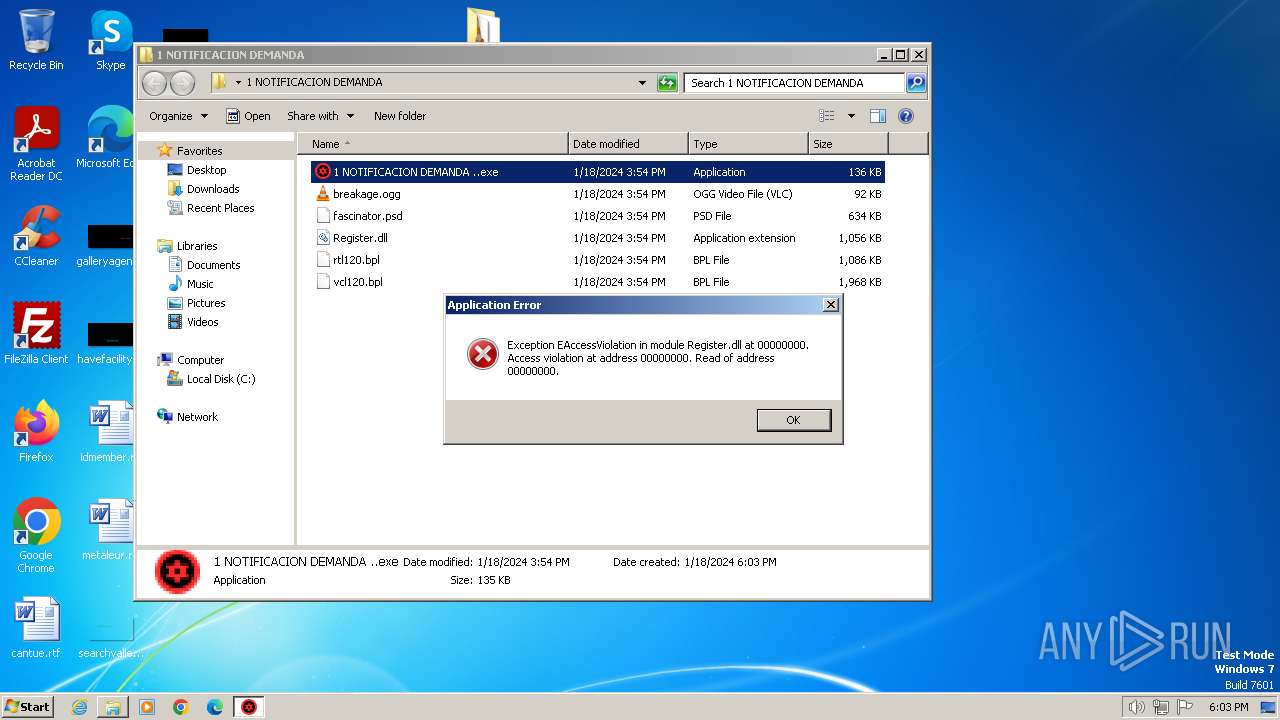This screenshot has width=1280, height=720.
Task: Click cantue.rtf desktop file
Action: coord(36,628)
